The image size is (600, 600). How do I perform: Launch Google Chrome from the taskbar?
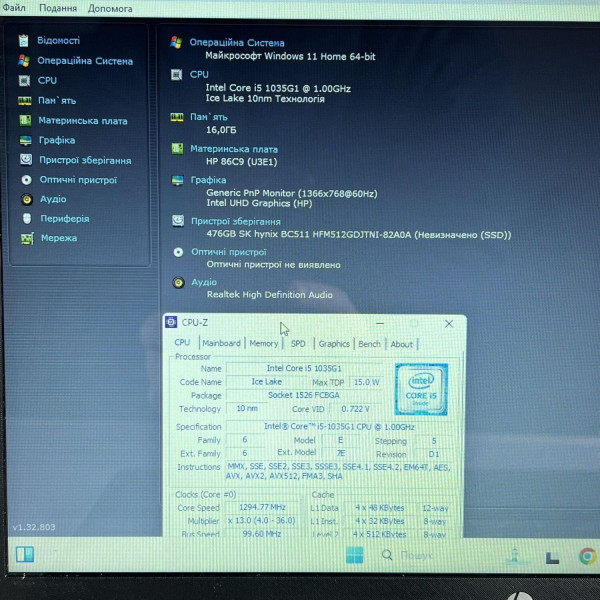[x=588, y=556]
